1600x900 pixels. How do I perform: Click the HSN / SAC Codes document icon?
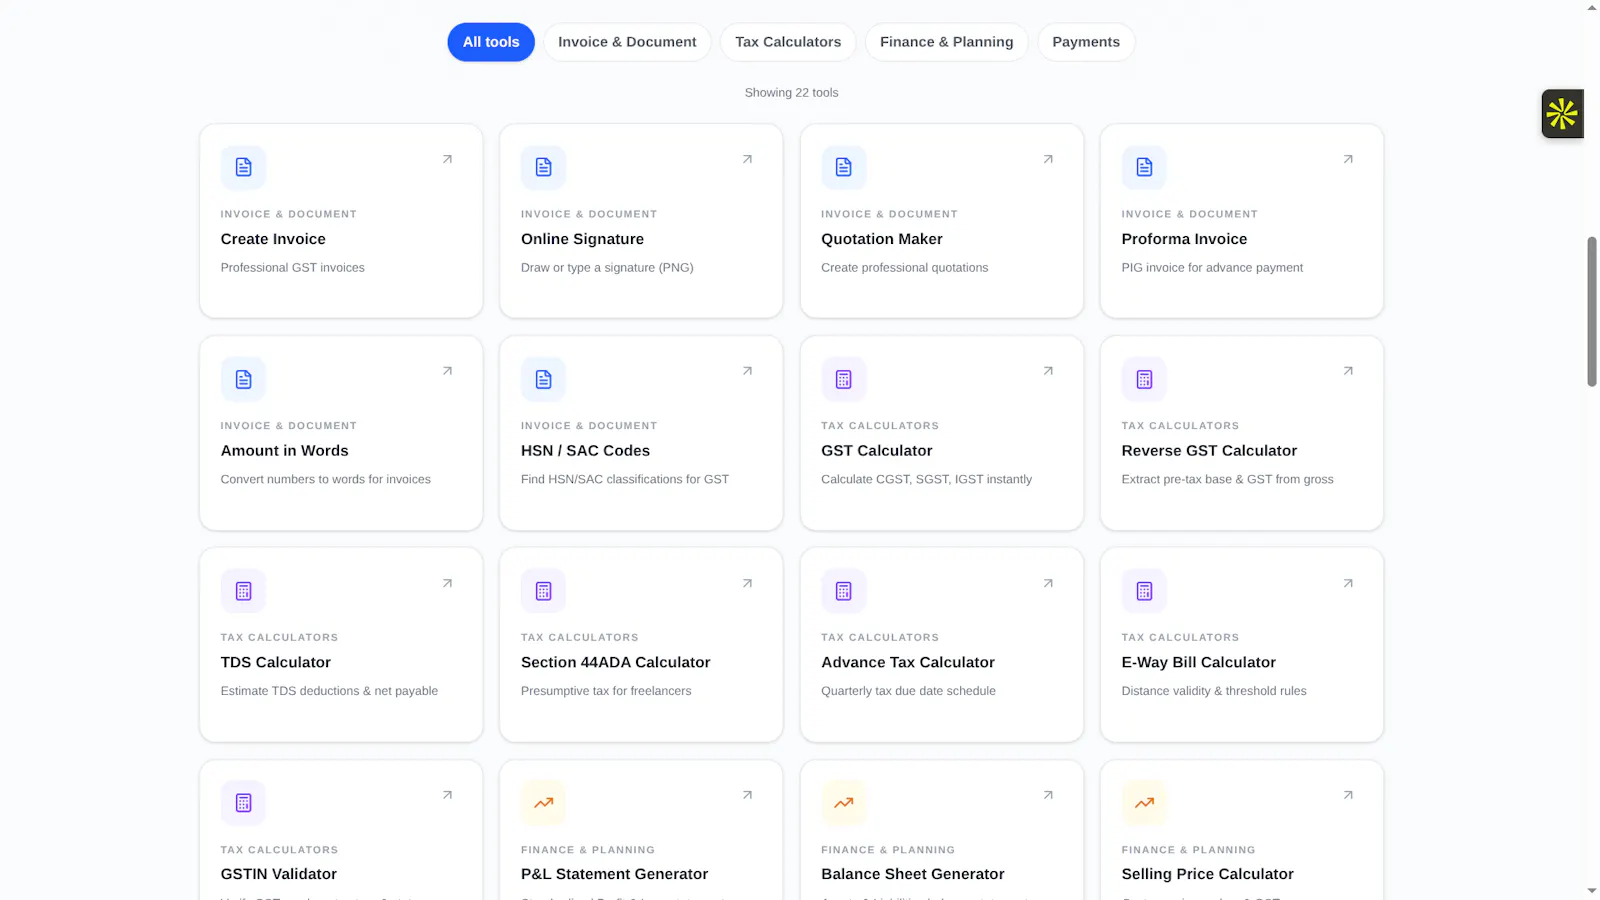tap(543, 379)
